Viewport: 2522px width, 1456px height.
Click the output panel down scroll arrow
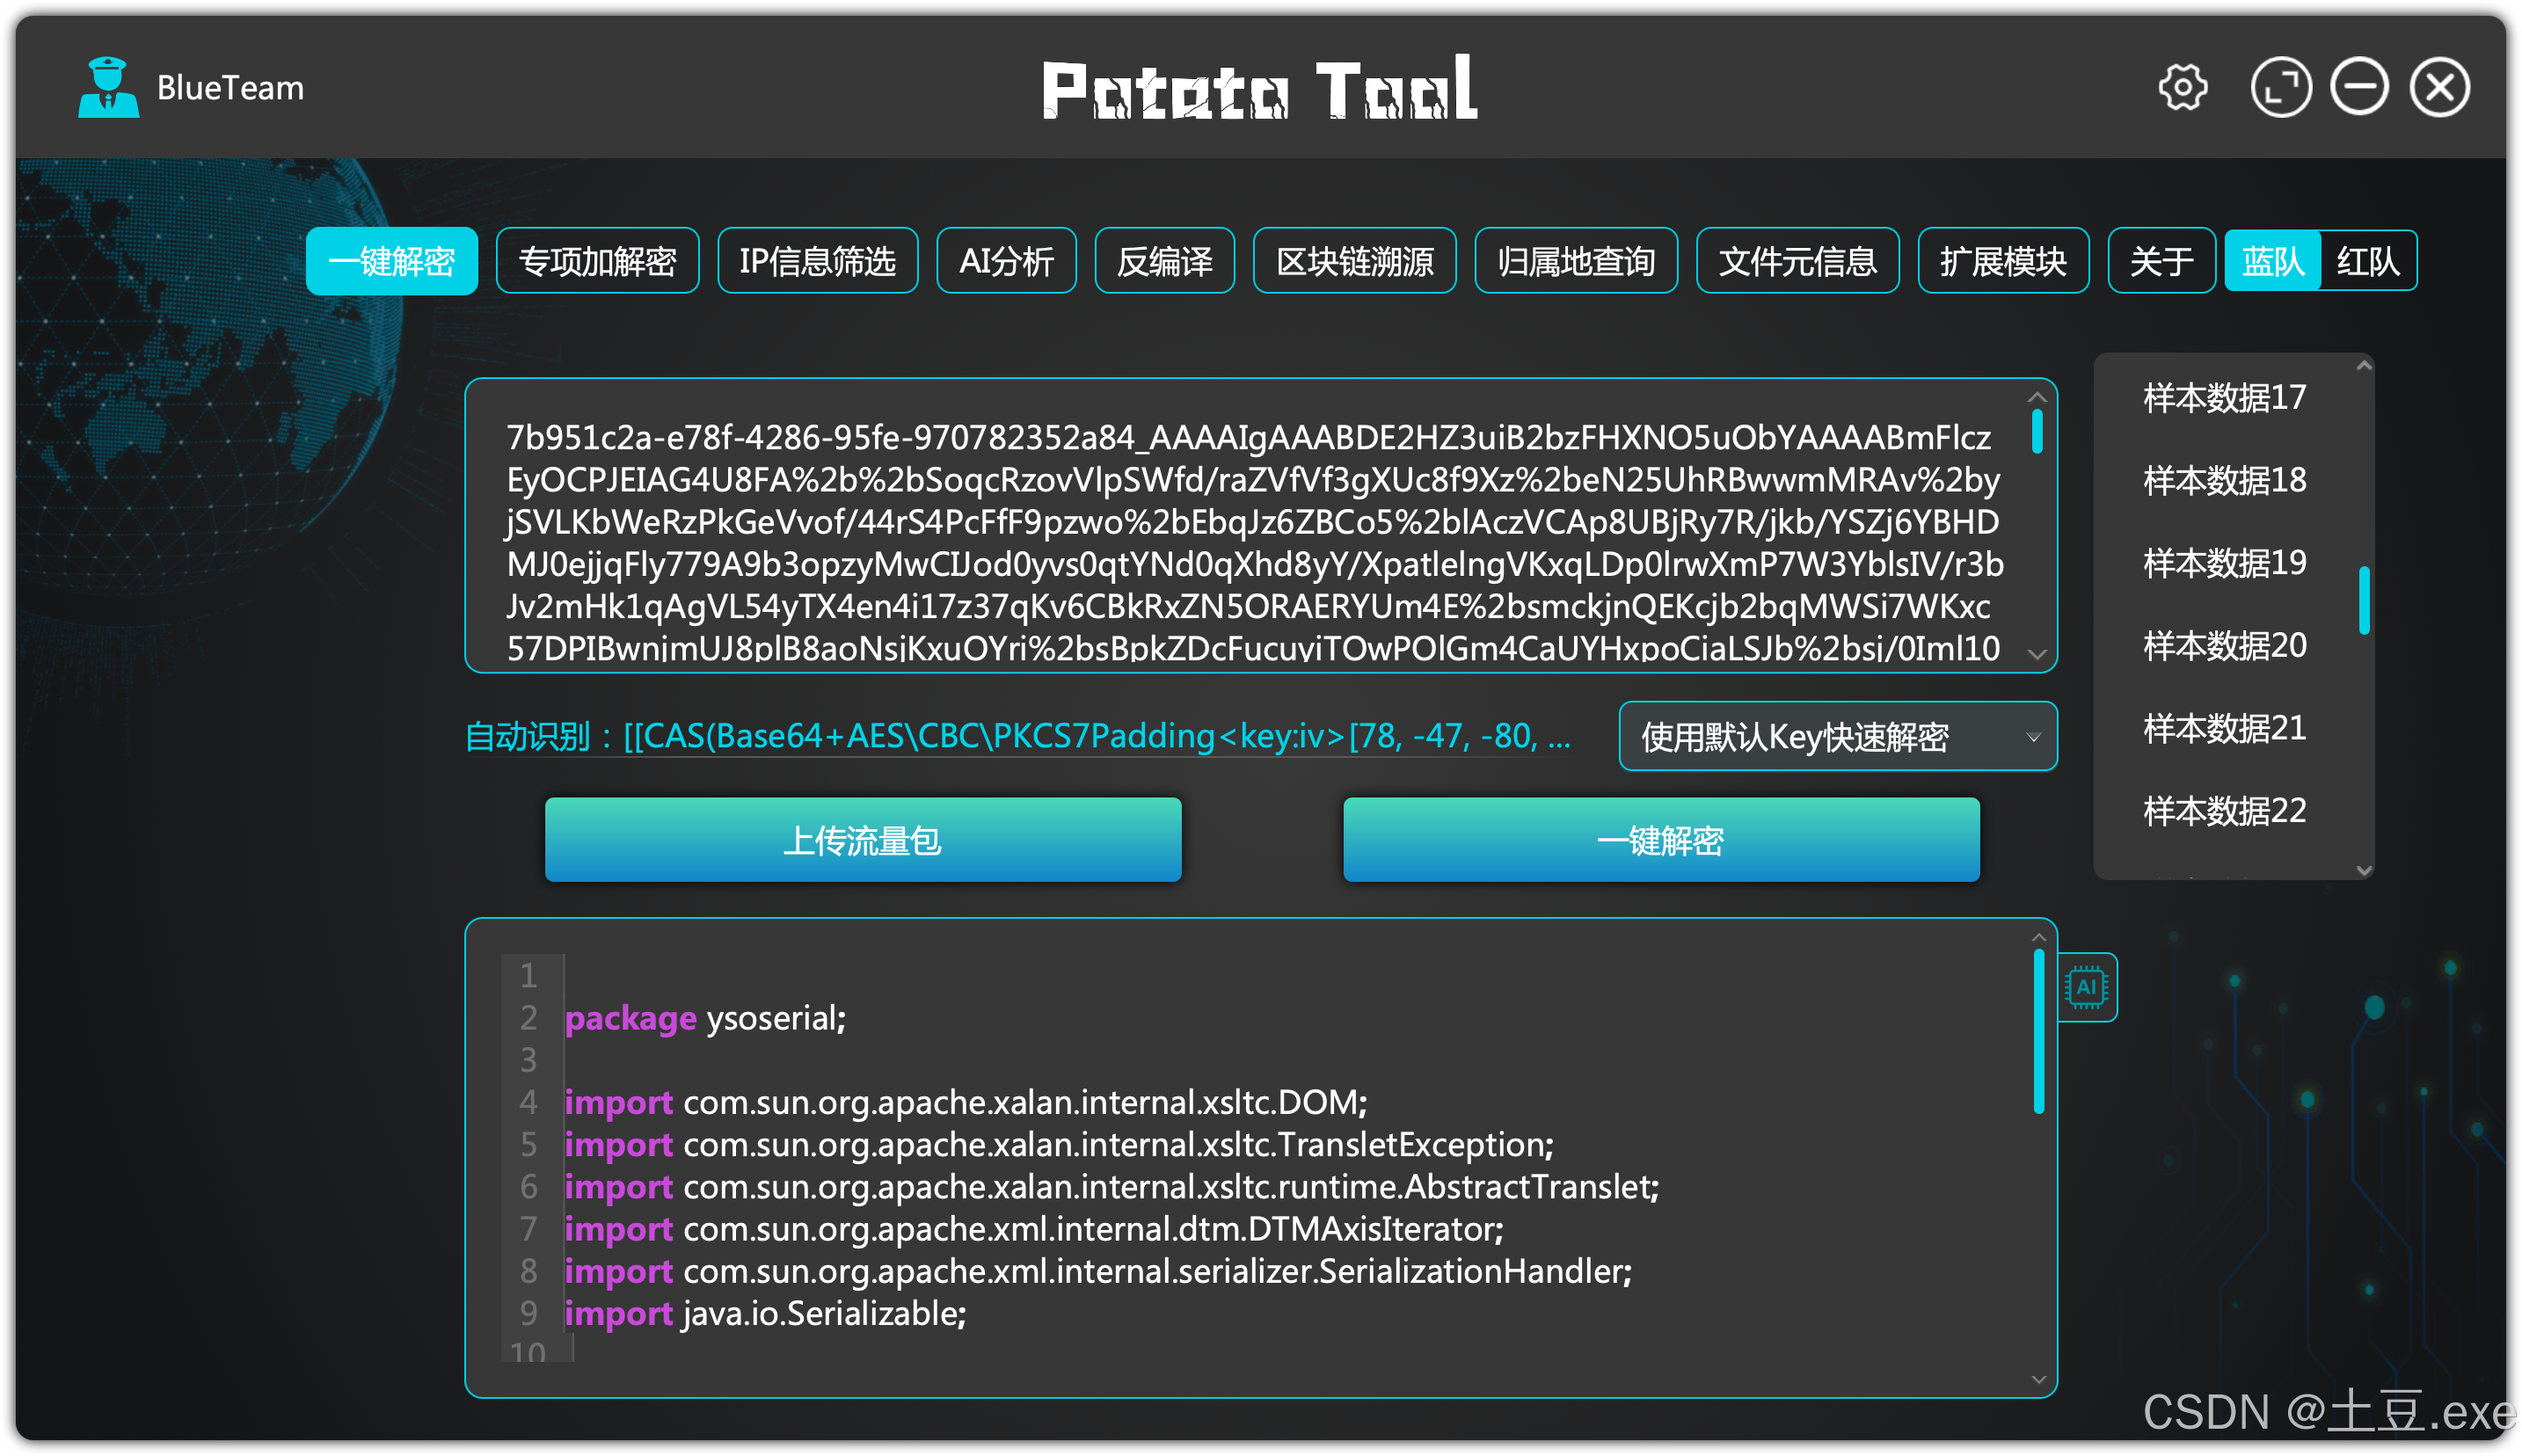tap(2038, 1380)
